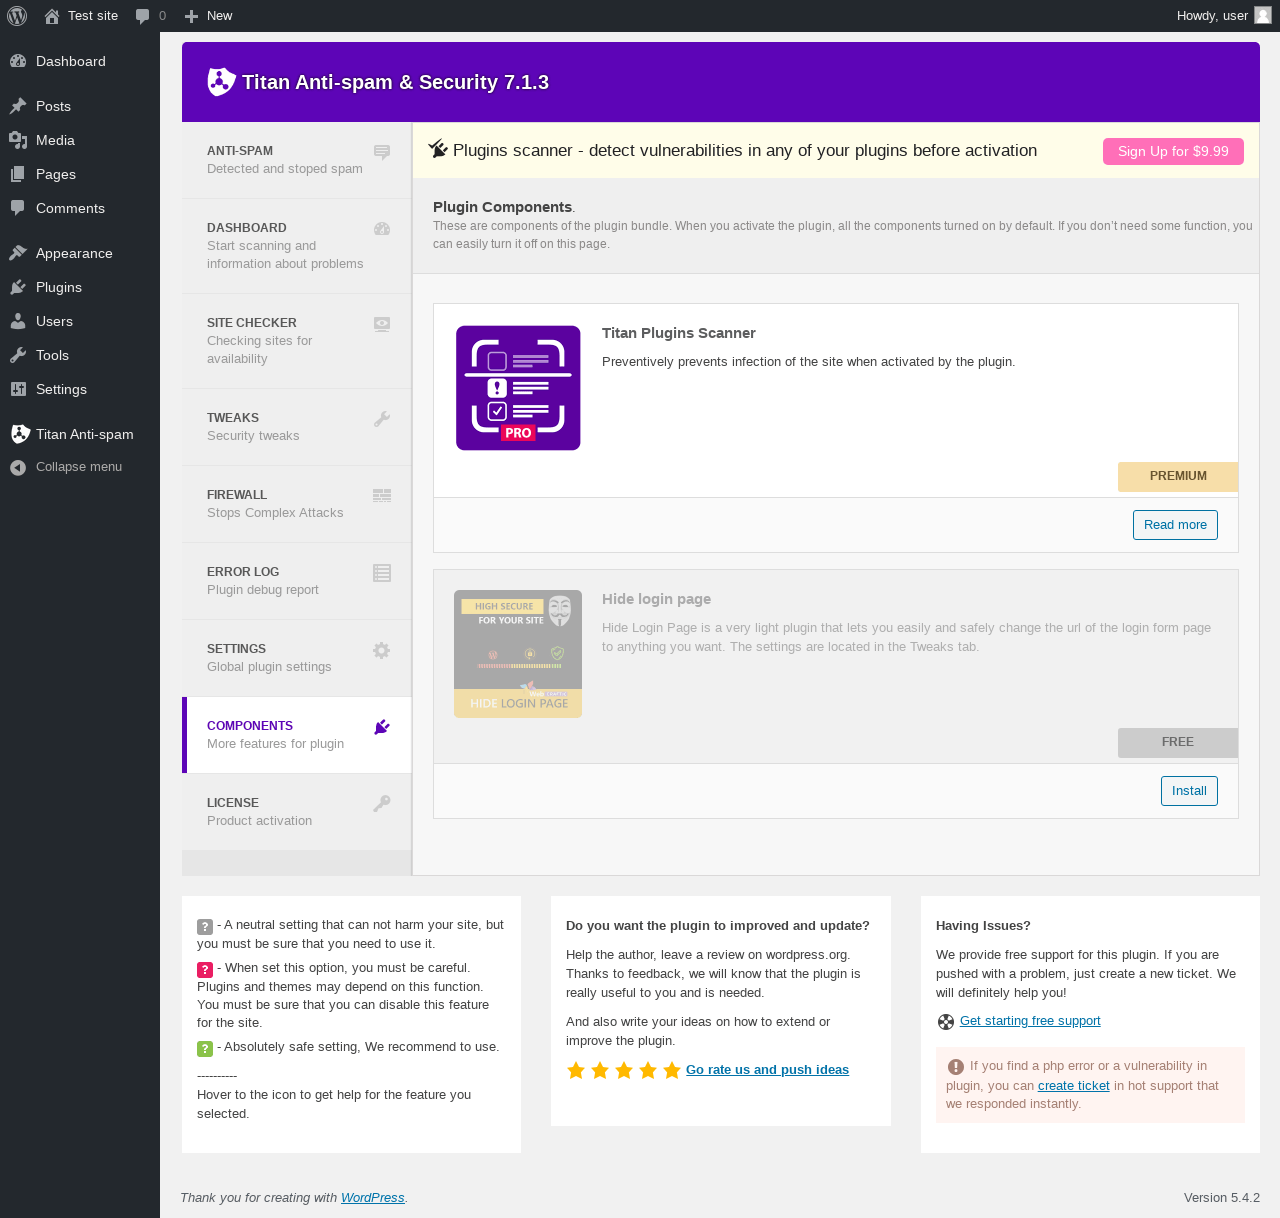Open the Error Log tab
This screenshot has height=1218, width=1280.
coord(297,581)
